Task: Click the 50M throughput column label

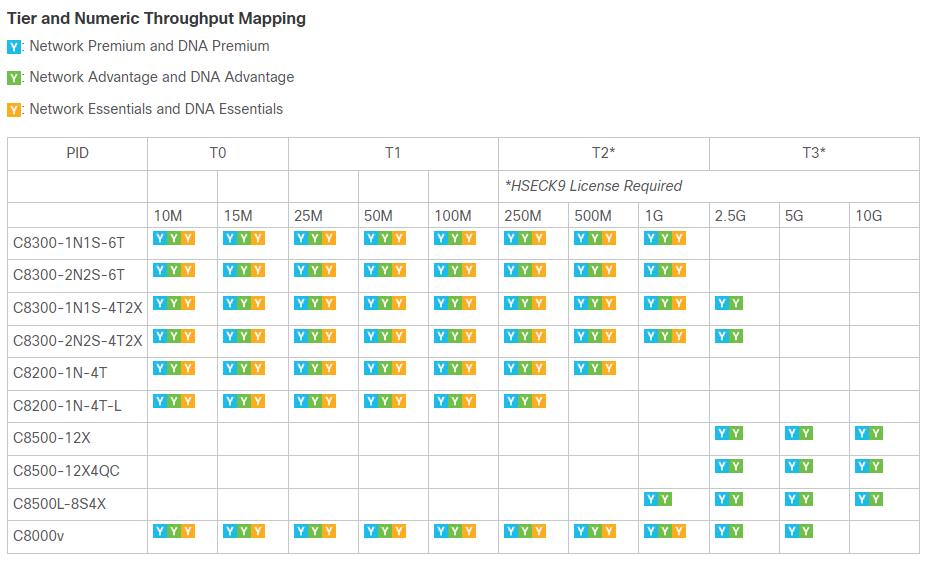Action: pyautogui.click(x=378, y=216)
